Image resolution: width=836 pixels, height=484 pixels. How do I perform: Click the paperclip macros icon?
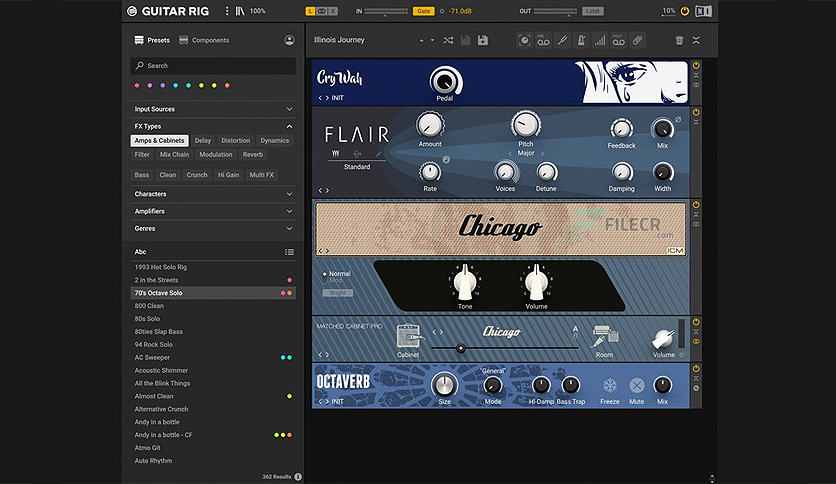pos(637,40)
